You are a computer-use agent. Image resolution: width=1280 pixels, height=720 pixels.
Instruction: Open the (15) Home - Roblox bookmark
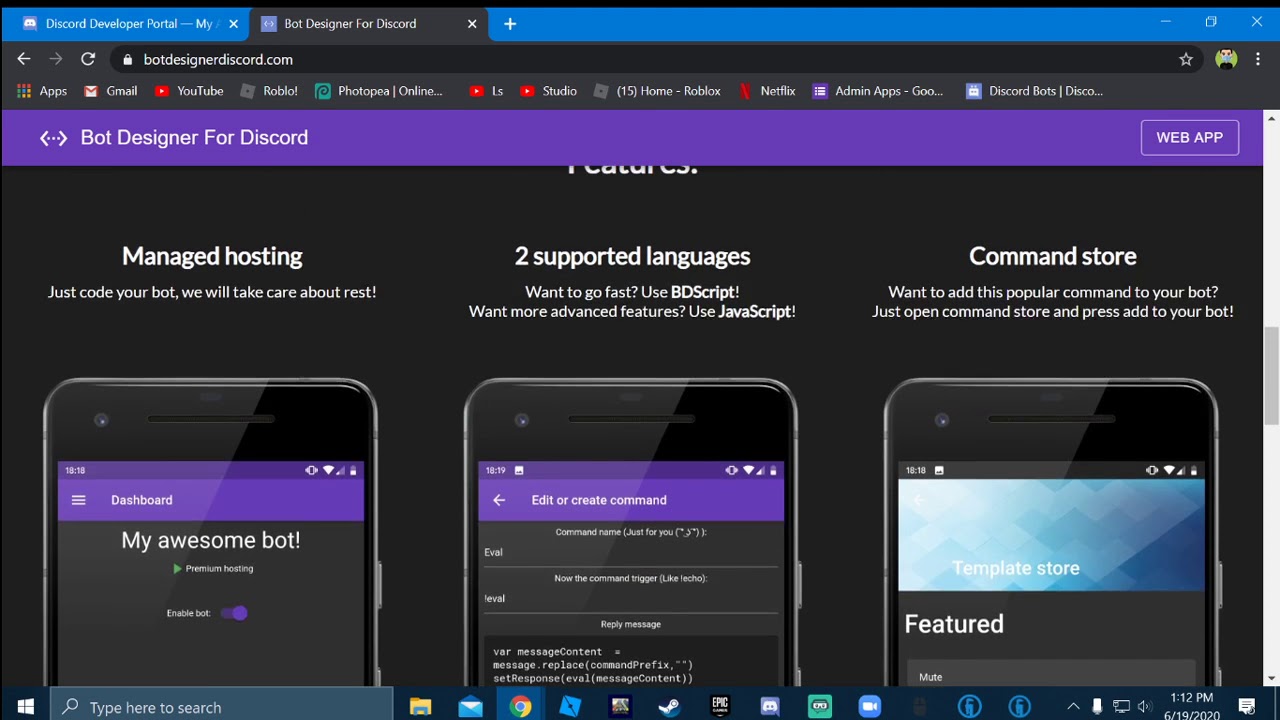[657, 91]
